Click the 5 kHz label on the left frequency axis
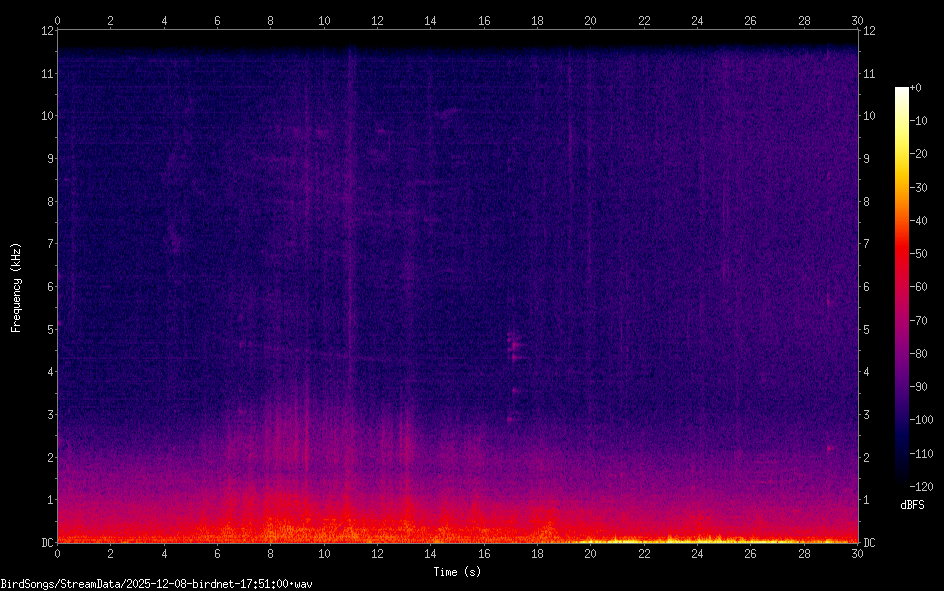This screenshot has width=944, height=591. [x=47, y=329]
